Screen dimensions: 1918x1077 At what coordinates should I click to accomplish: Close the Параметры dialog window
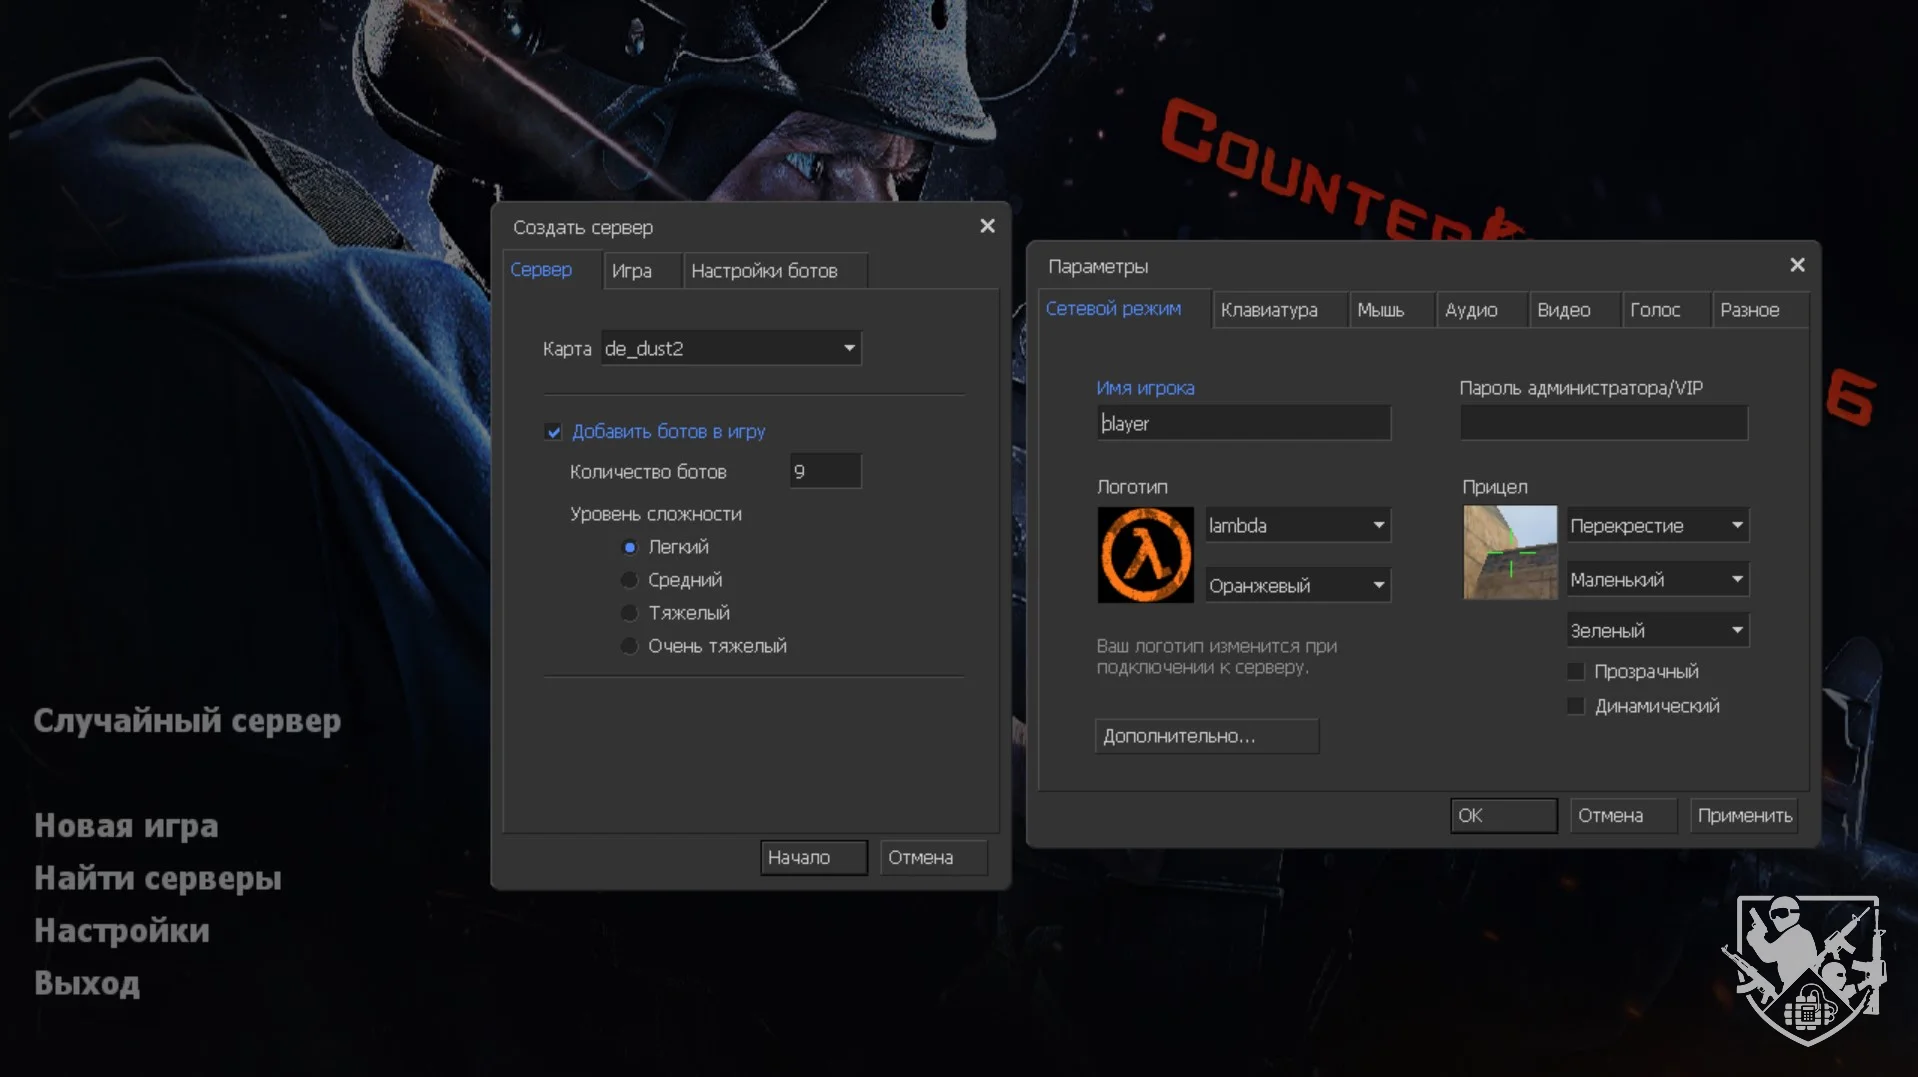click(1796, 265)
